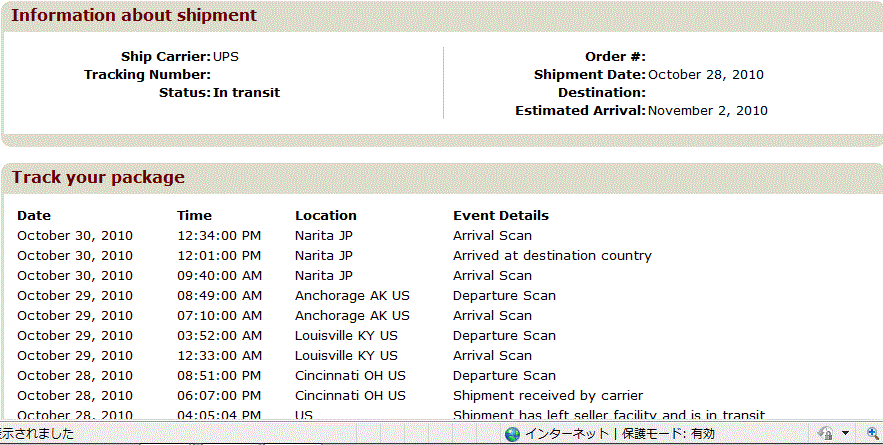
Task: Click the Location column header
Action: (x=325, y=216)
